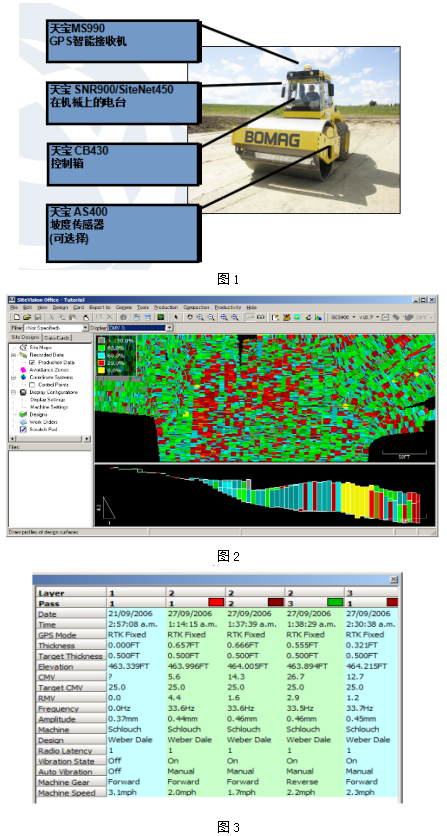This screenshot has width=447, height=836.
Task: Toggle the Production Data checkbox
Action: click(x=32, y=363)
